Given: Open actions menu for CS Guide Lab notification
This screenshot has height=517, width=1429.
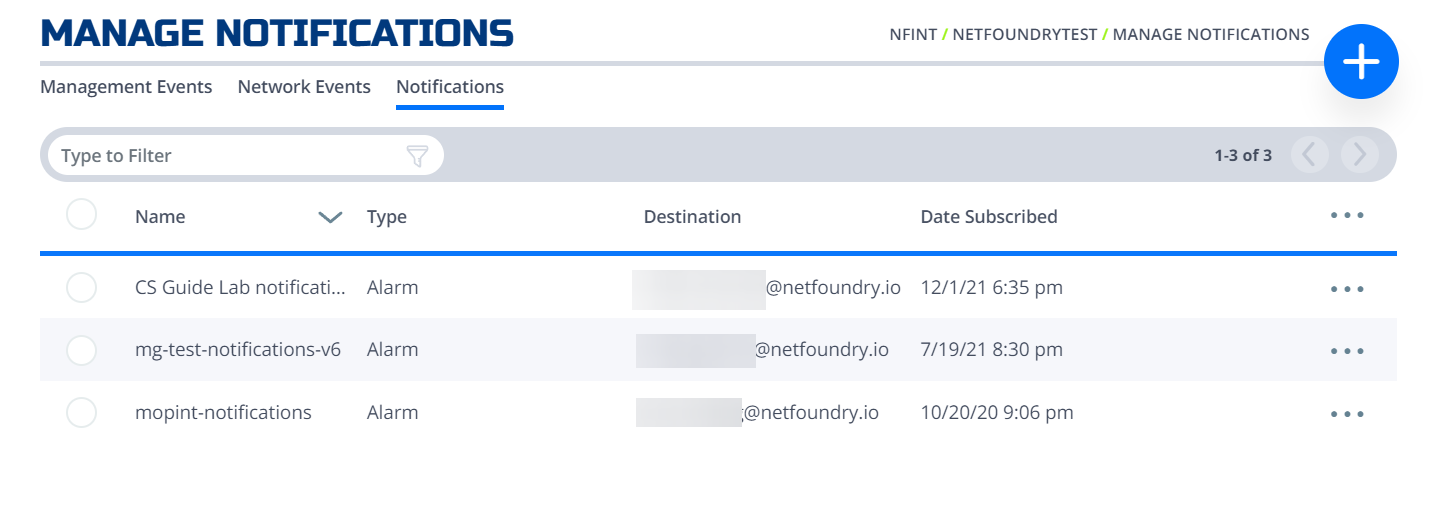Looking at the screenshot, I should [1347, 289].
